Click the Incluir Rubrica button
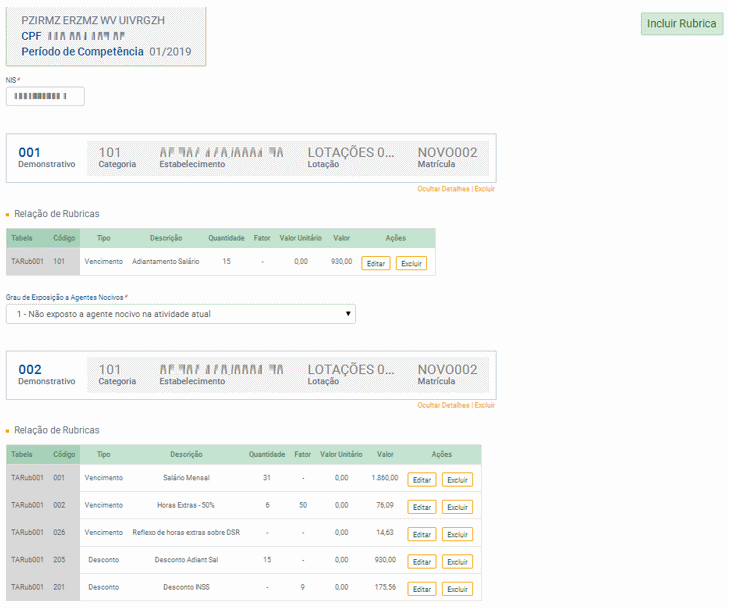Viewport: 729px width, 608px height. 681,24
